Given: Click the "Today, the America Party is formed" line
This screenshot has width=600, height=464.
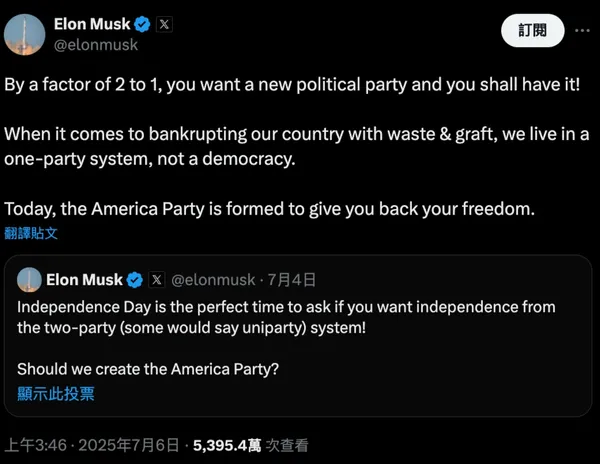Looking at the screenshot, I should 270,208.
